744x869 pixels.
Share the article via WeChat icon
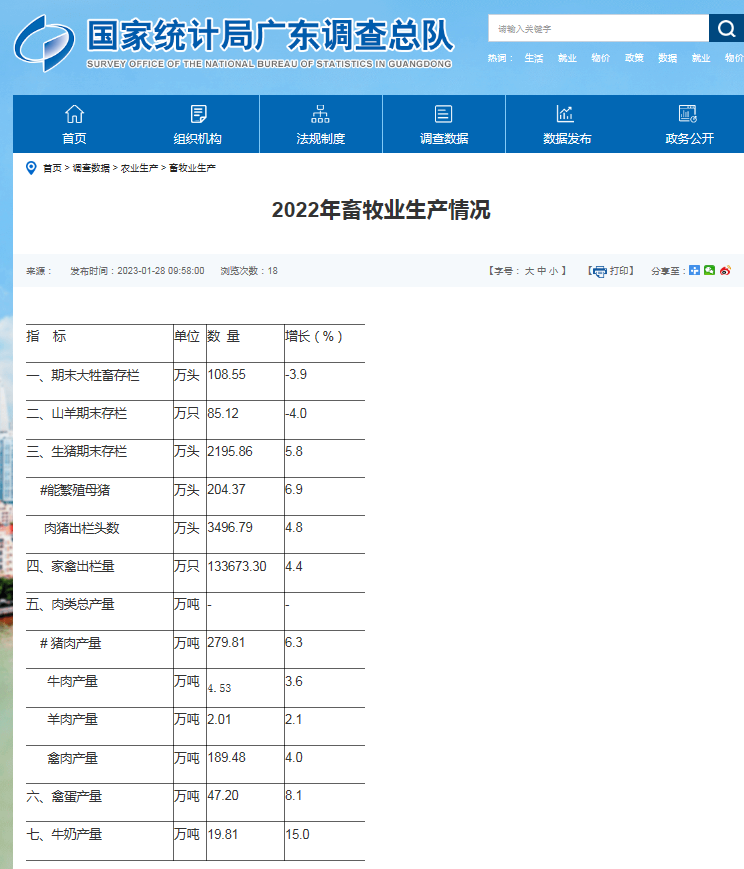710,270
